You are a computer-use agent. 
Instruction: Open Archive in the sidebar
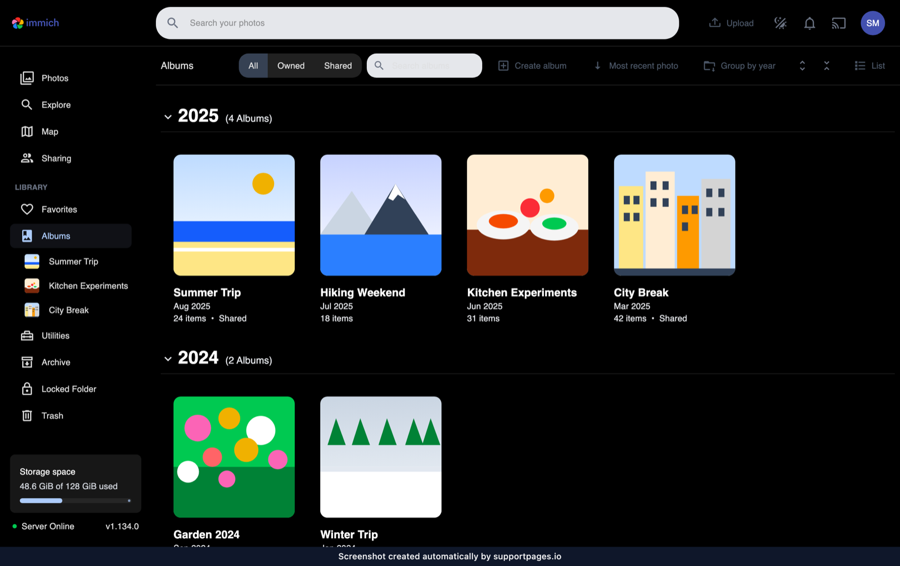click(71, 362)
